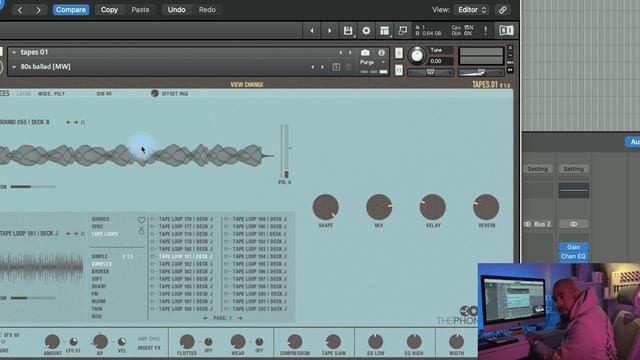Choose the BROKEN filter tag

pyautogui.click(x=100, y=271)
